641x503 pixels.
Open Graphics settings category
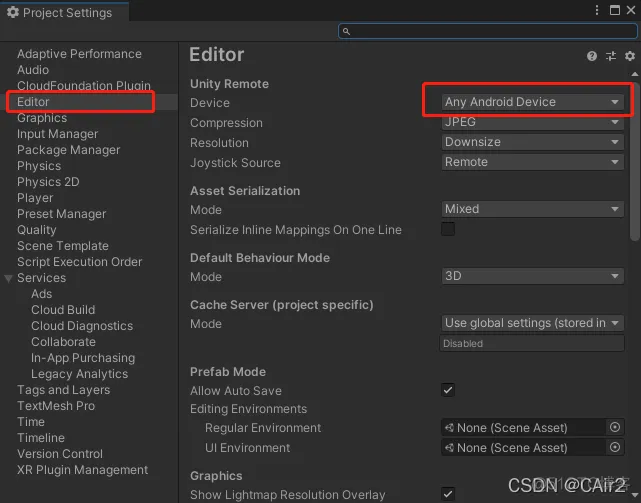click(x=42, y=118)
